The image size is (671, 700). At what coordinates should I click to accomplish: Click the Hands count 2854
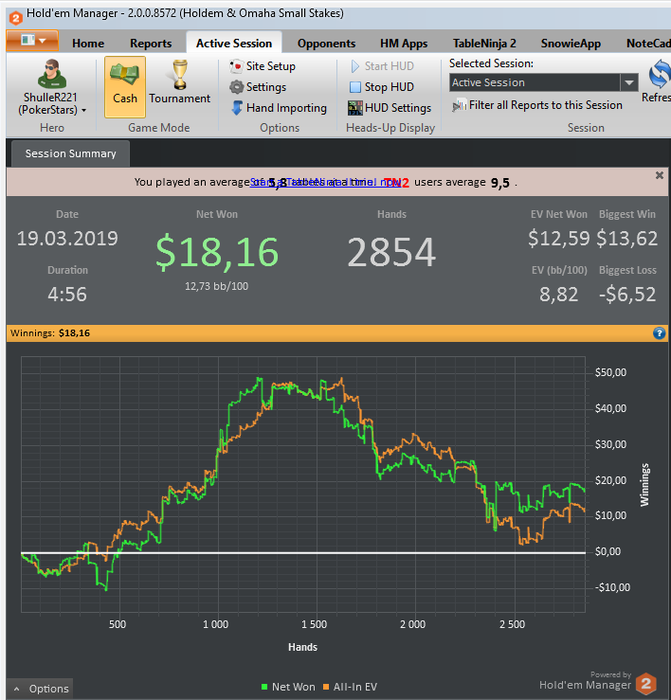[x=392, y=252]
